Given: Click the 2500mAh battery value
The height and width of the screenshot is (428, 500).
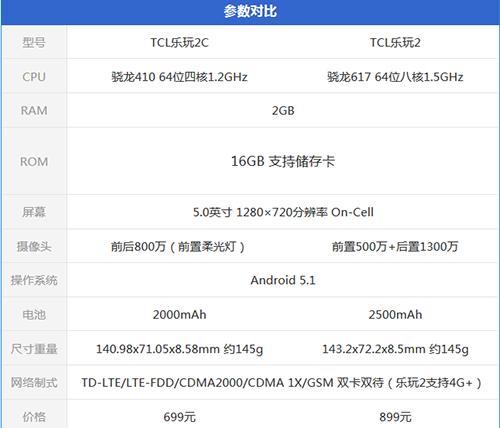Looking at the screenshot, I should pyautogui.click(x=395, y=315).
